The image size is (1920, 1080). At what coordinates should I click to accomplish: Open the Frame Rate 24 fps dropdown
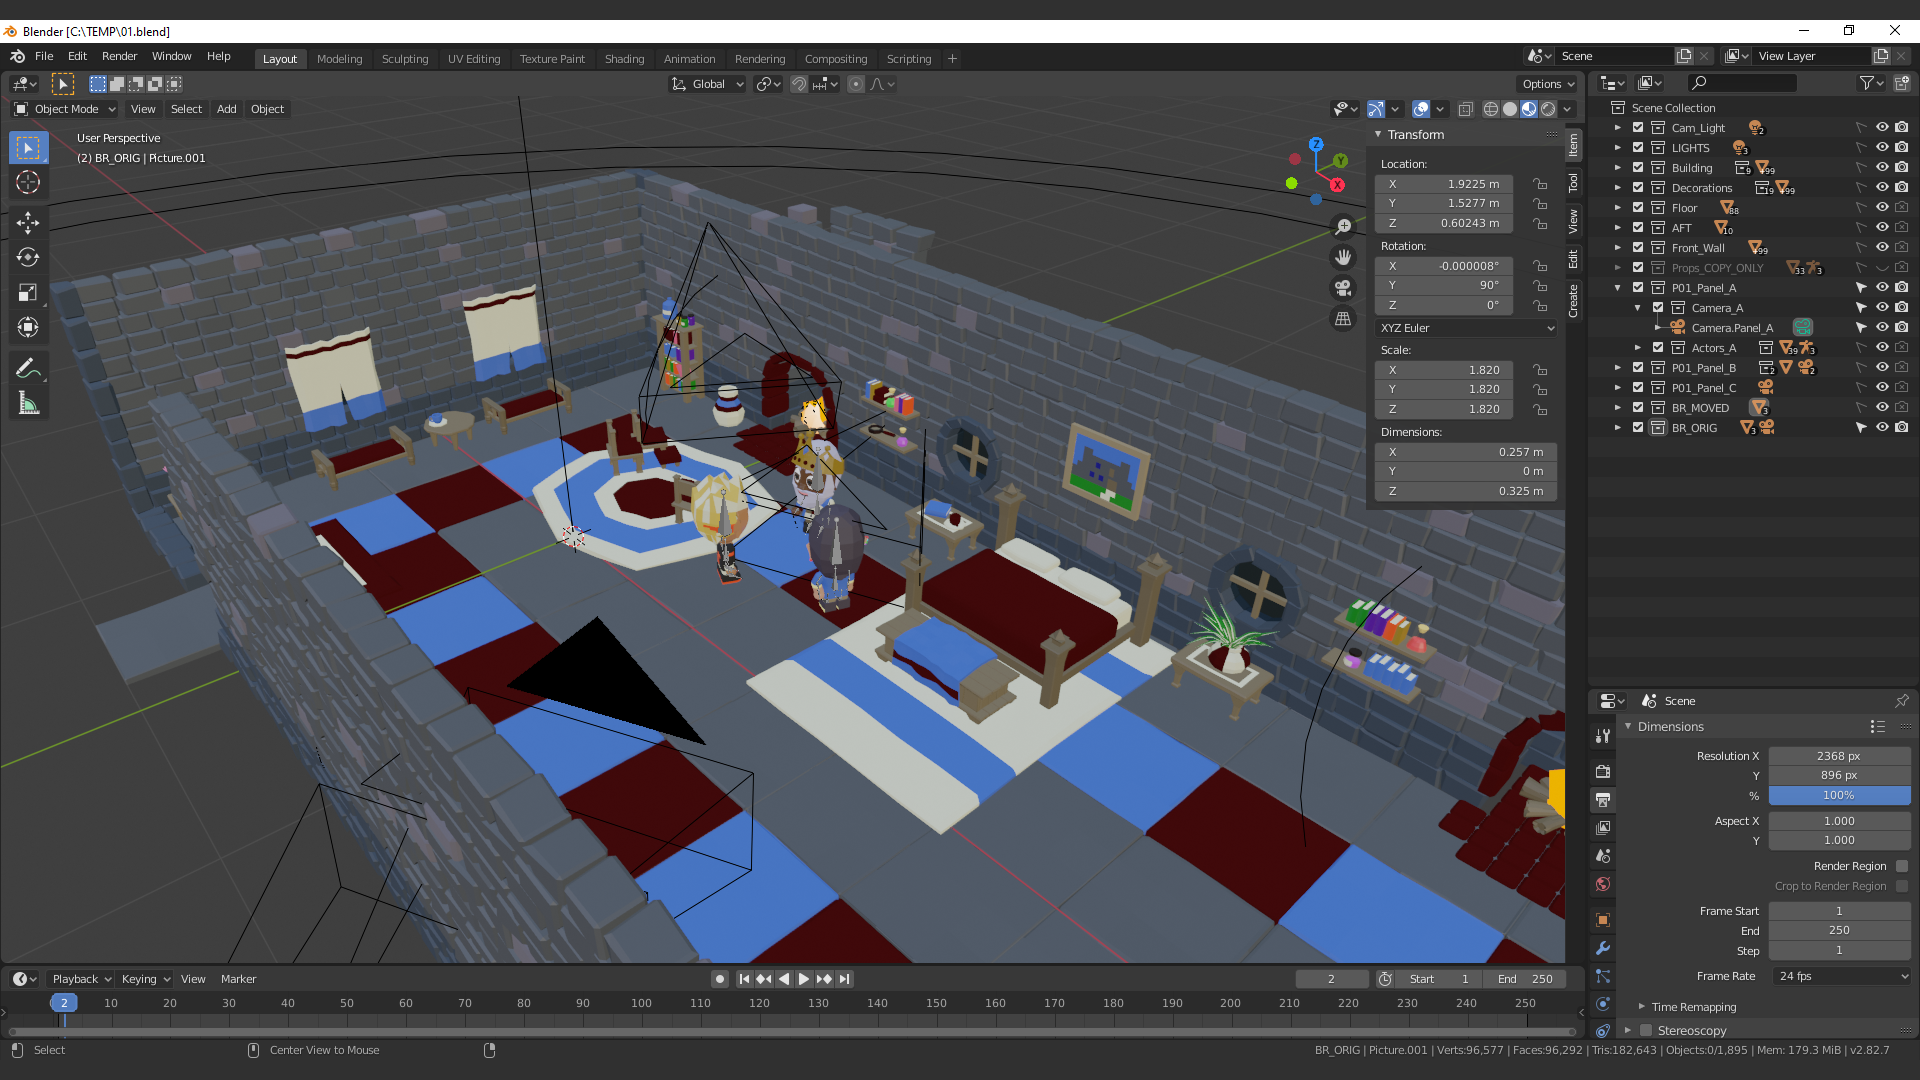point(1841,976)
